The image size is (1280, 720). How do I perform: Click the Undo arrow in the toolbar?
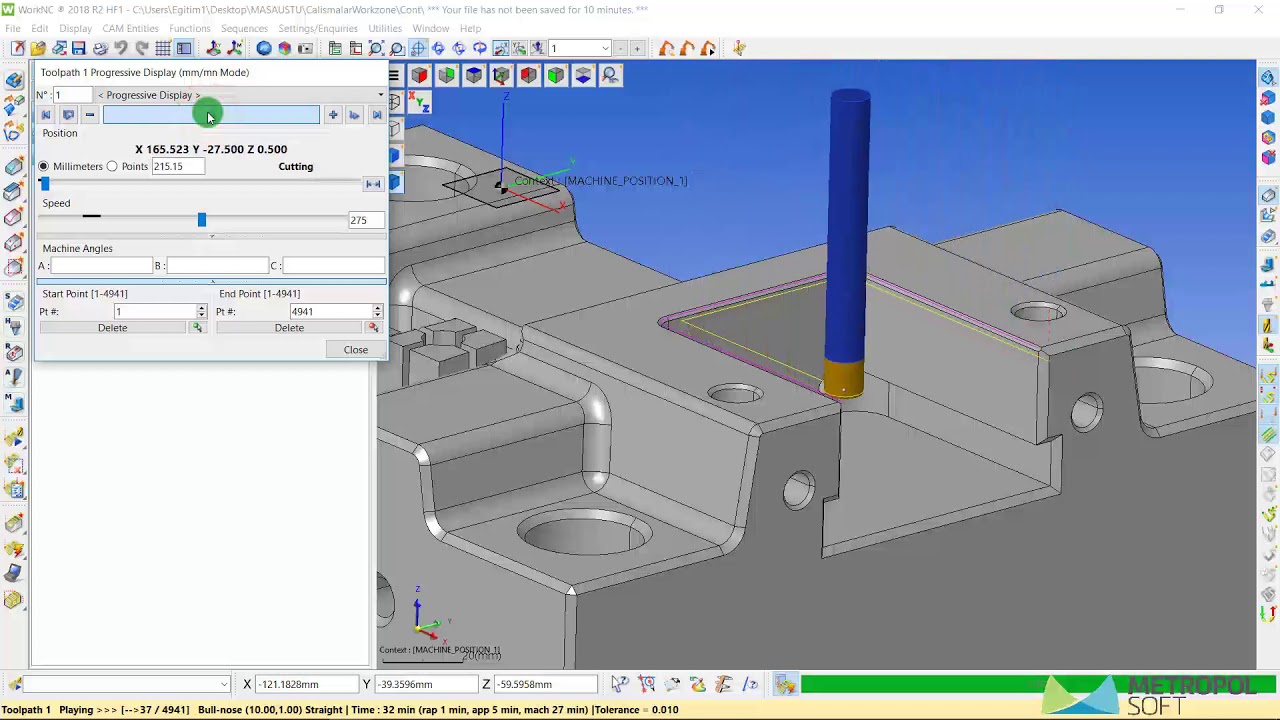pos(121,48)
